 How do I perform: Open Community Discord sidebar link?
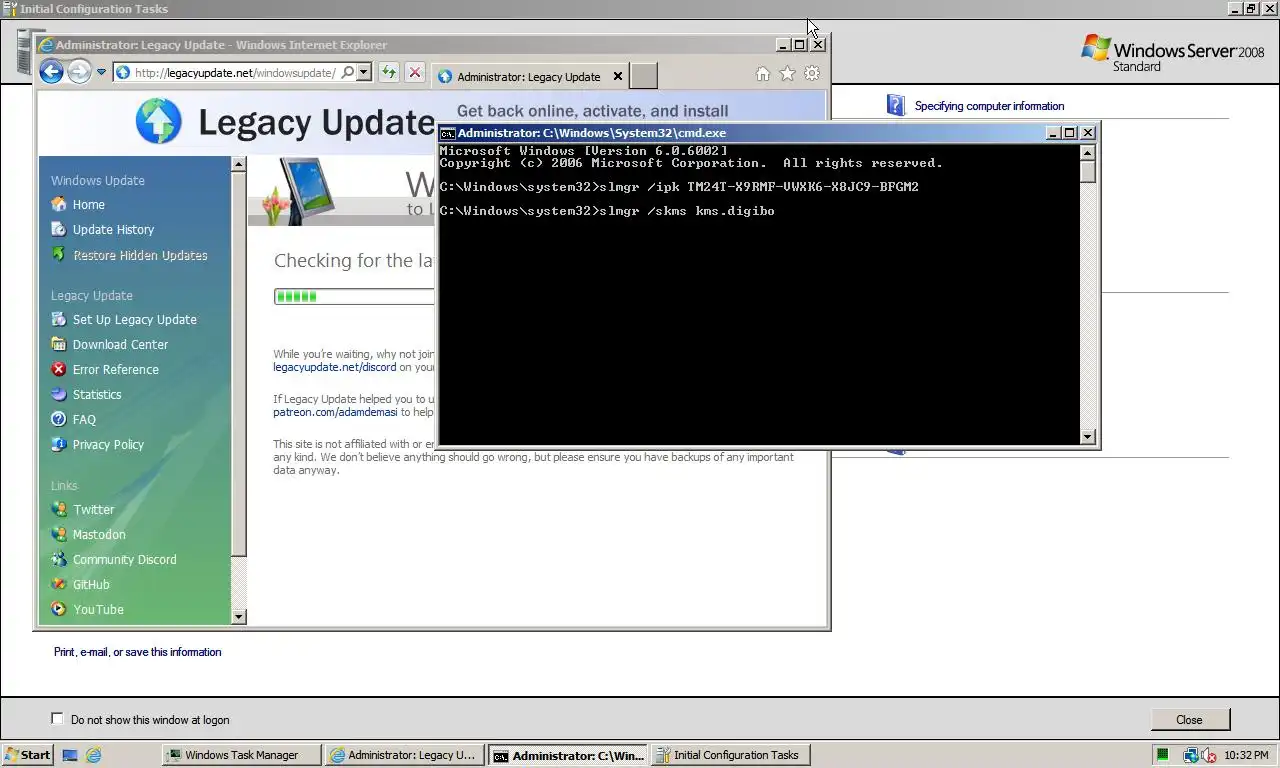pos(124,559)
